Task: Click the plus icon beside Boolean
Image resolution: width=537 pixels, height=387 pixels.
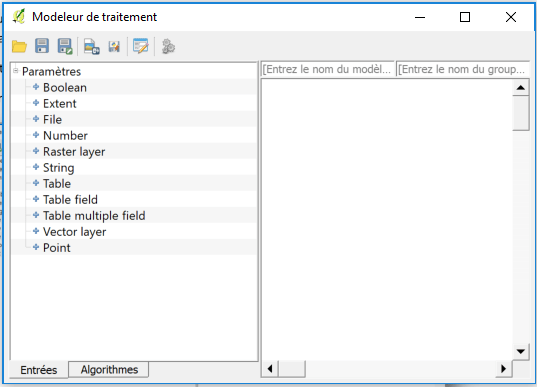Action: [36, 87]
